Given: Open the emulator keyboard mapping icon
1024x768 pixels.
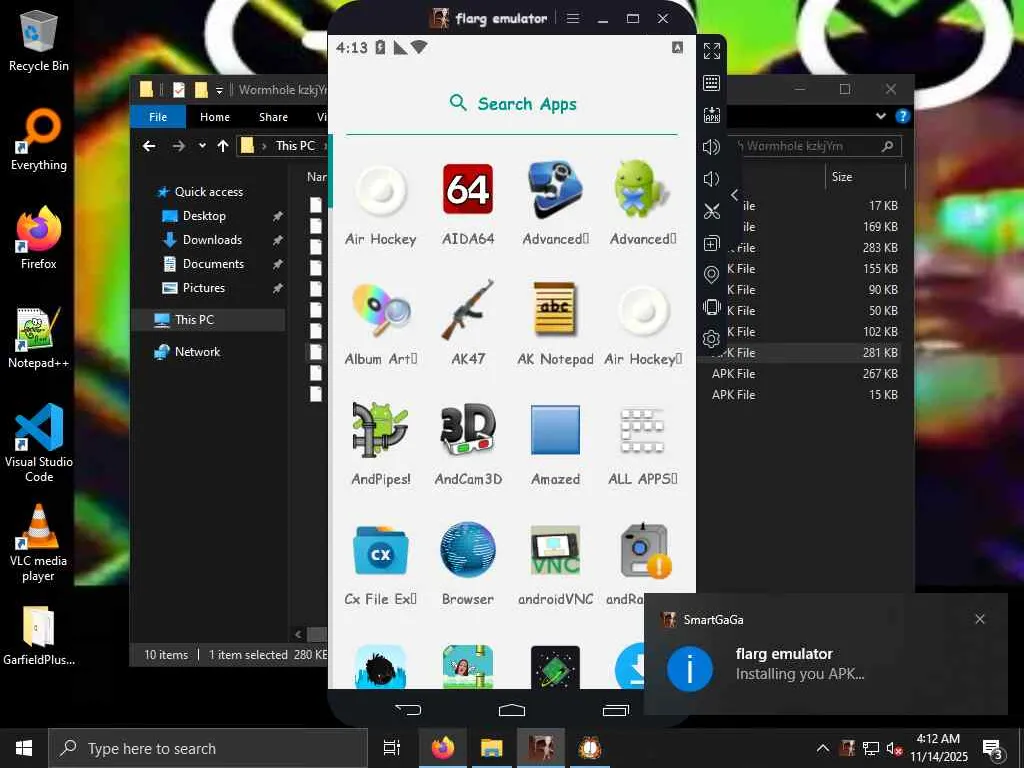Looking at the screenshot, I should (x=711, y=83).
